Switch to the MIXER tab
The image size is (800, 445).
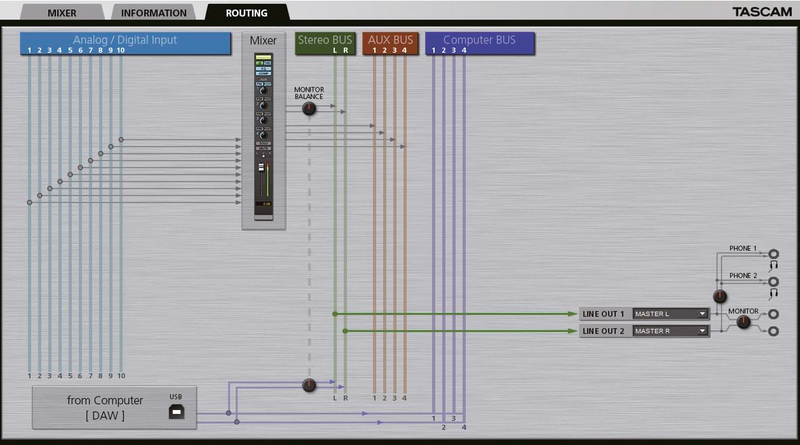(62, 13)
